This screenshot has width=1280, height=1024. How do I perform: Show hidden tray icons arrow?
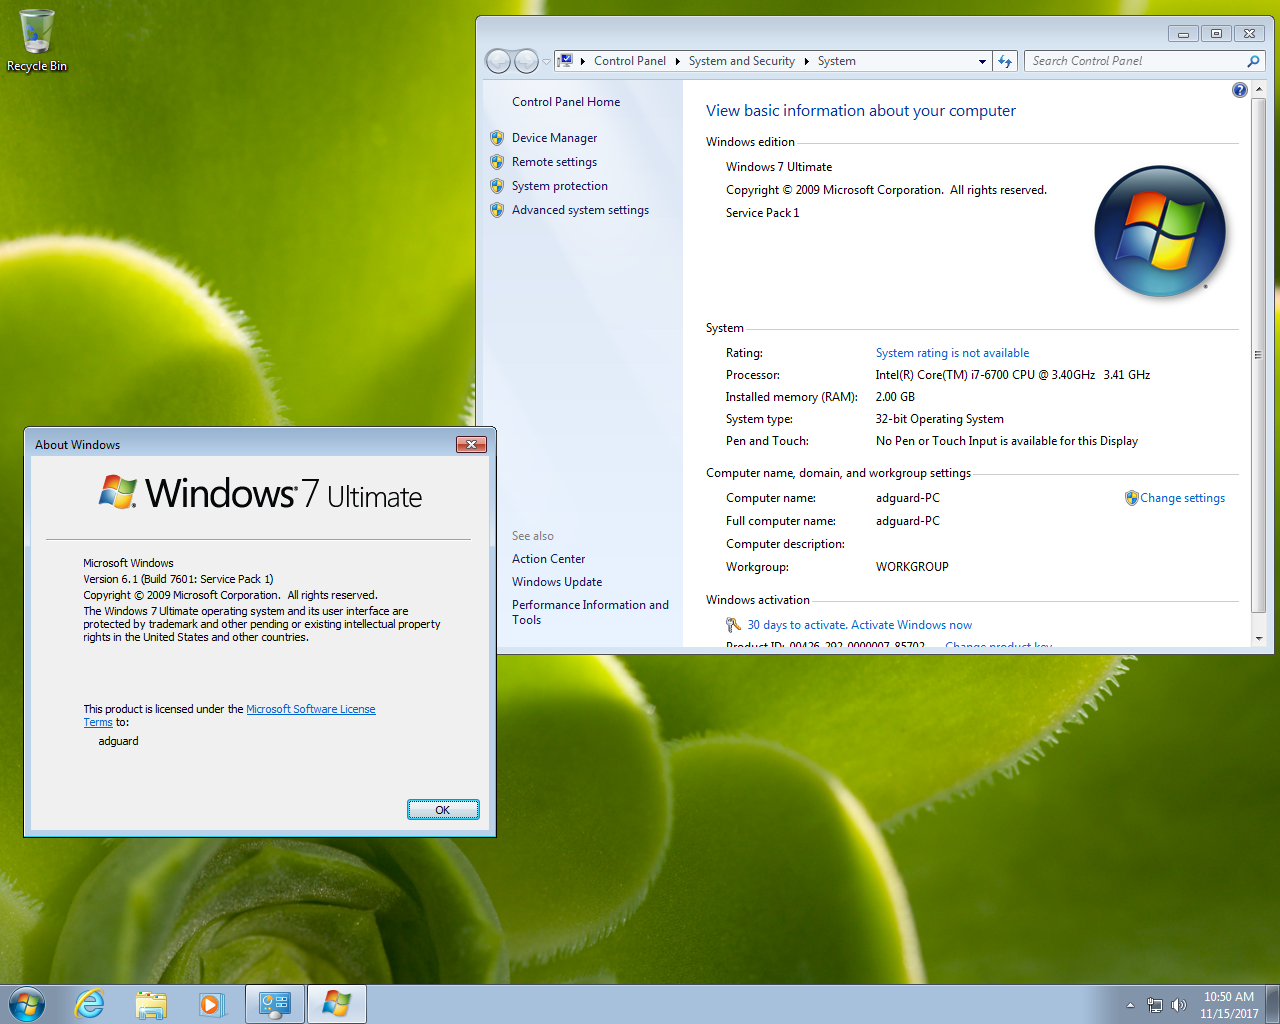coord(1130,1005)
